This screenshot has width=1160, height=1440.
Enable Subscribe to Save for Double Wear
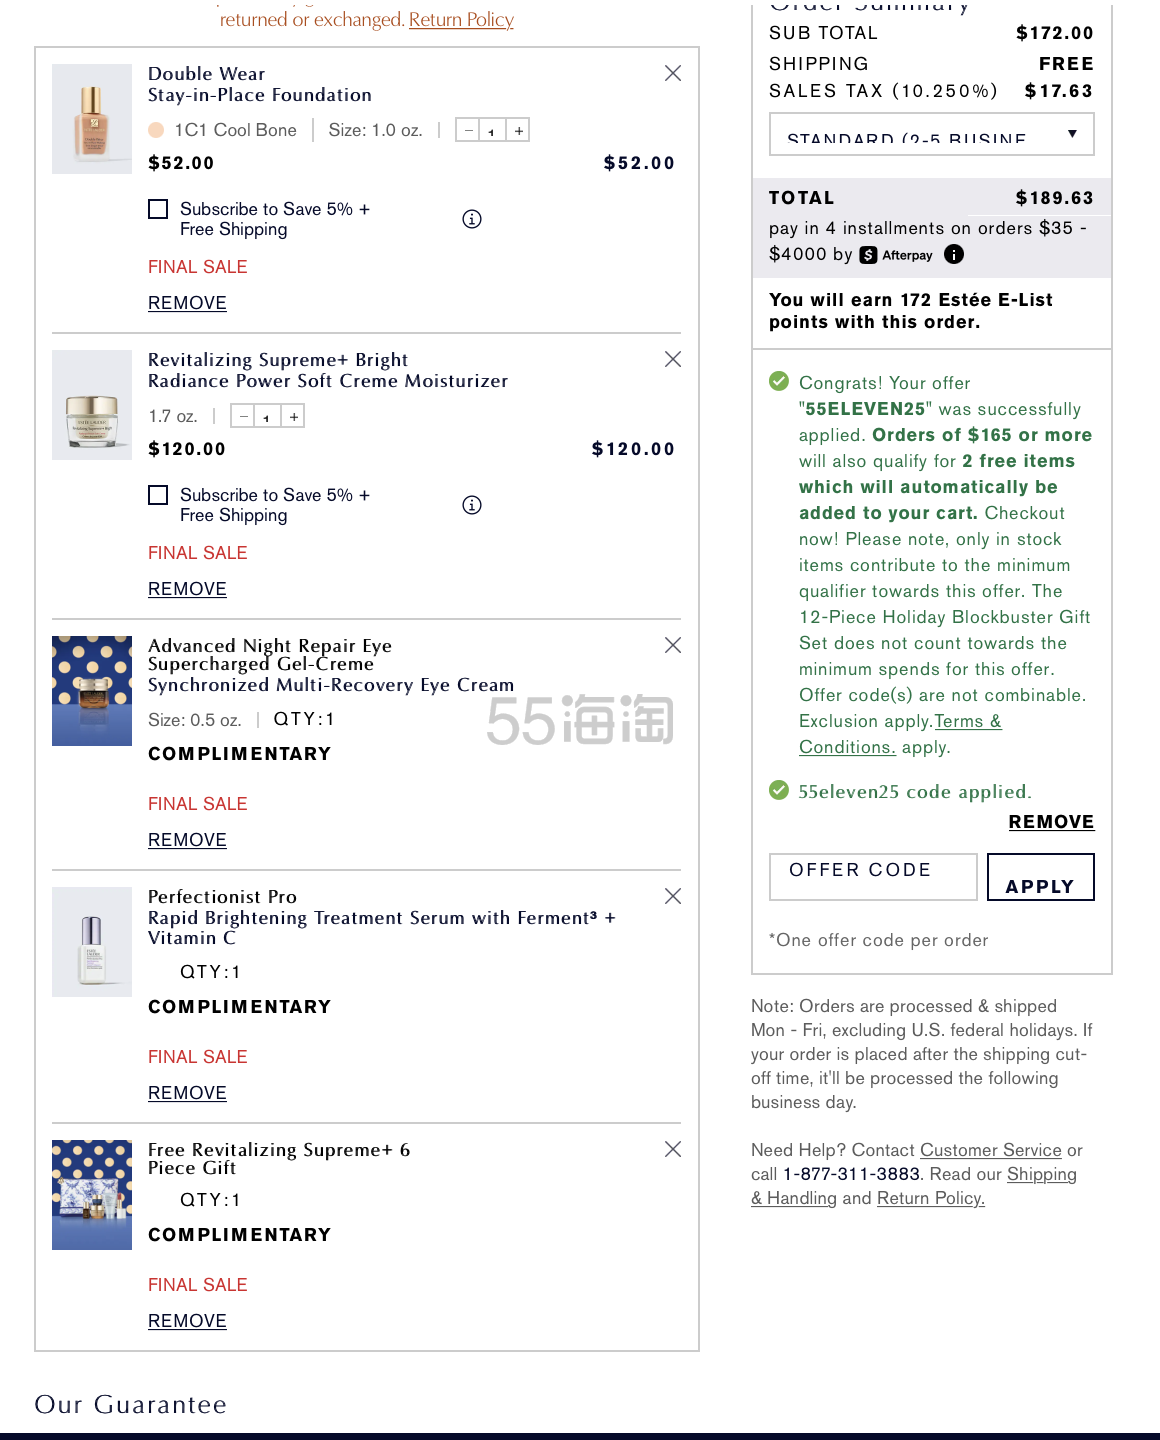click(x=158, y=209)
